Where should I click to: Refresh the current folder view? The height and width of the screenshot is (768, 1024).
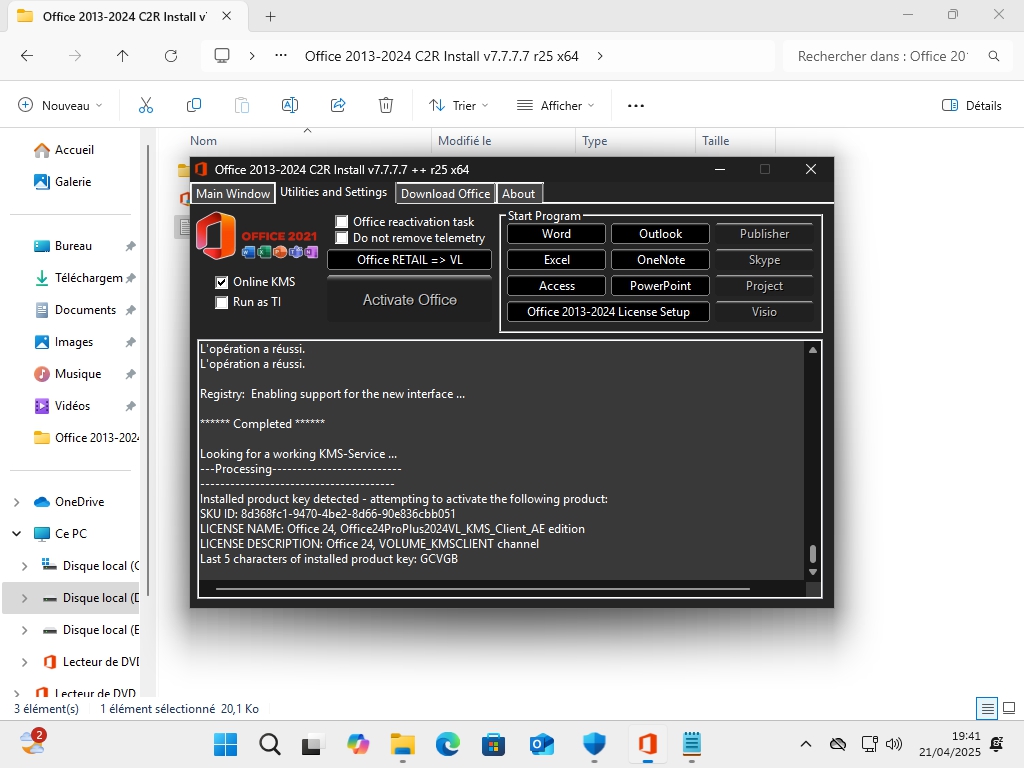point(171,56)
